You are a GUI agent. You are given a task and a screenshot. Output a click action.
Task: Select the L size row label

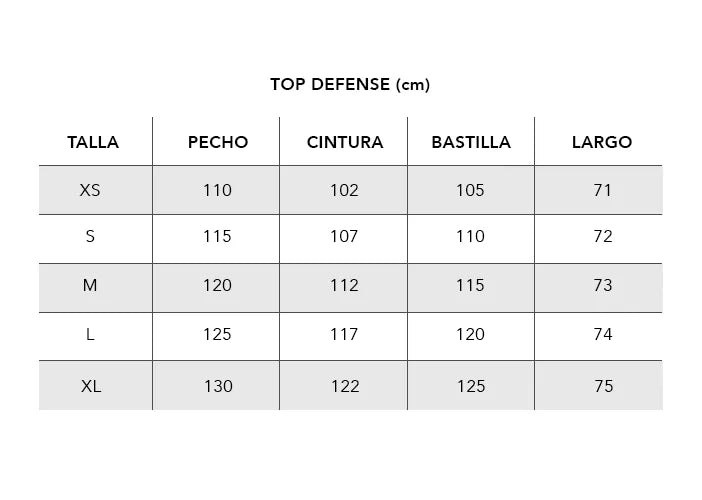pos(90,335)
